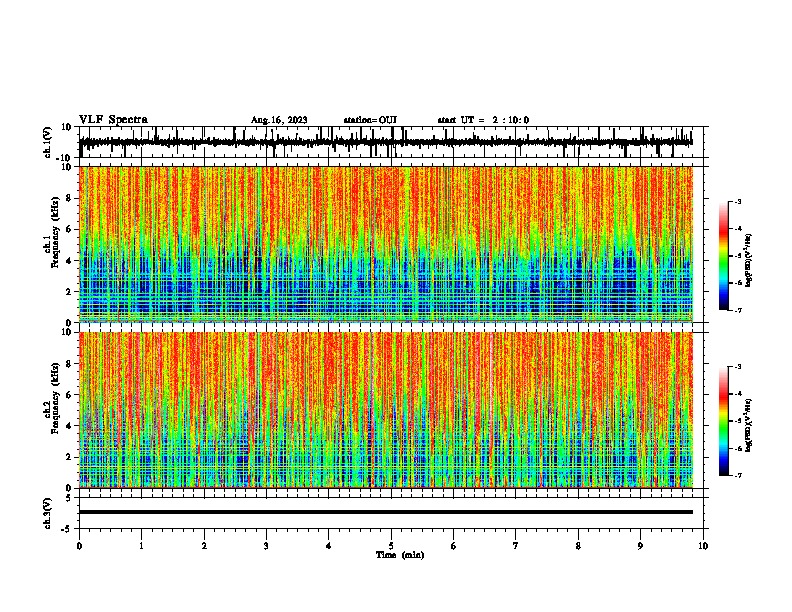Click the 'Time (min)' axis label
The height and width of the screenshot is (612, 792).
pyautogui.click(x=400, y=555)
